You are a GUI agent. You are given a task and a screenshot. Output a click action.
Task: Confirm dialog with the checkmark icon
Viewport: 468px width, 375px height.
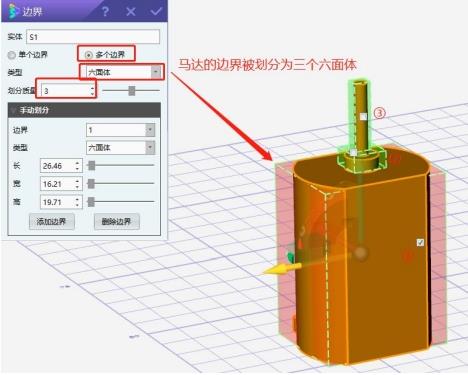(x=156, y=12)
